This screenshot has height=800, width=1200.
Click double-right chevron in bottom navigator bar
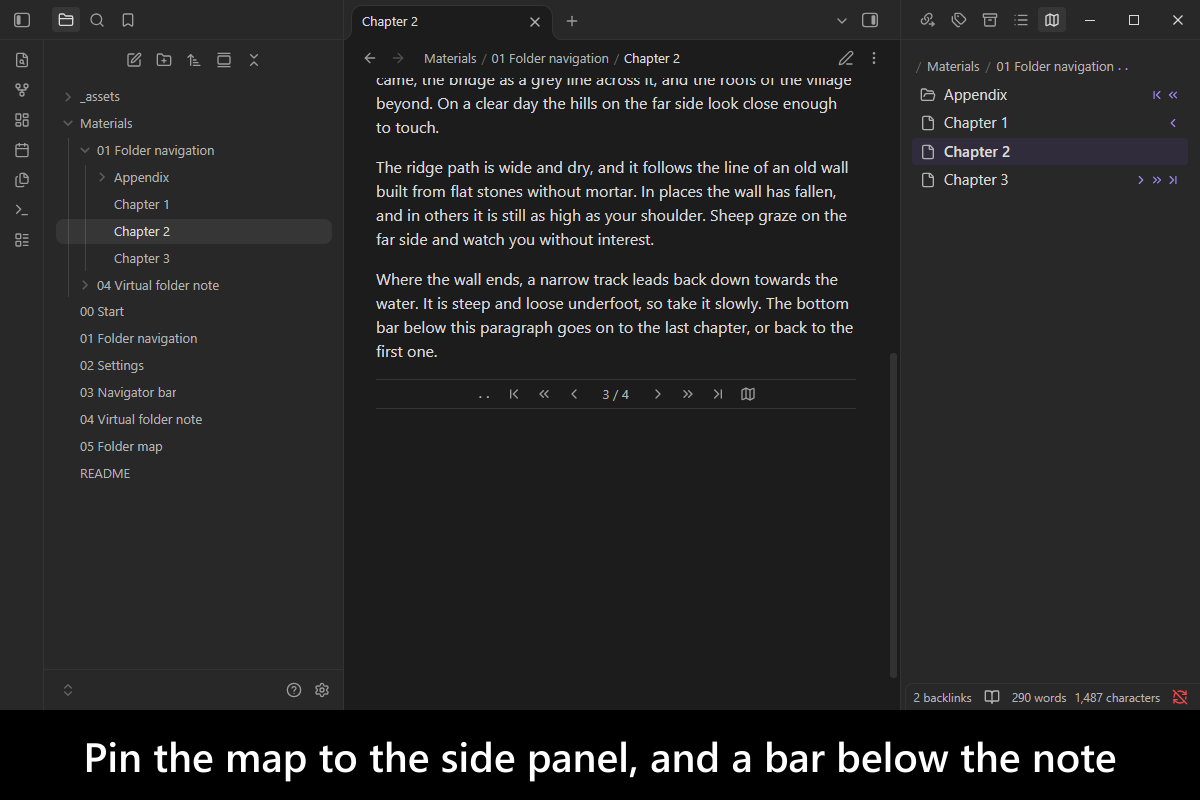688,394
